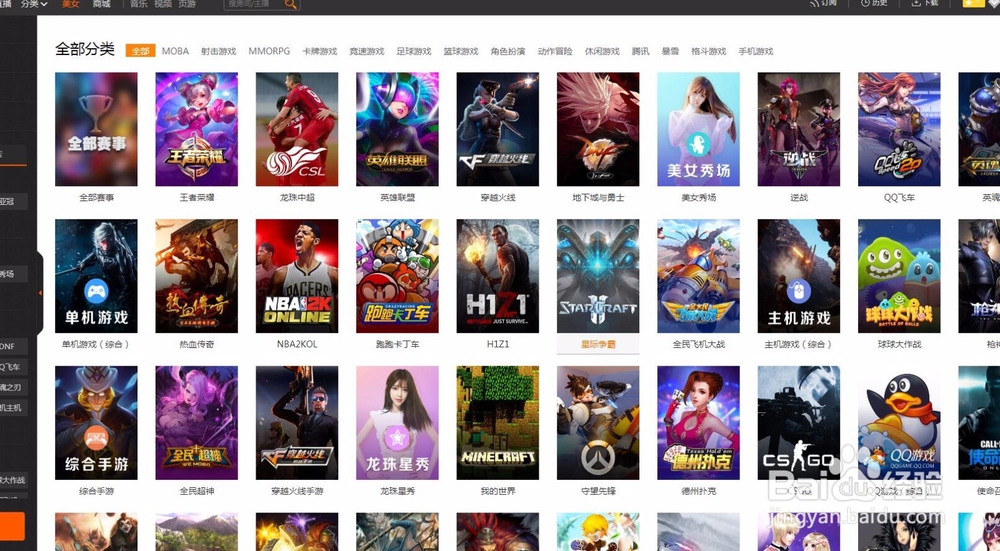Screen dimensions: 1000x551
Task: Open CS:GO game card
Action: pos(798,423)
